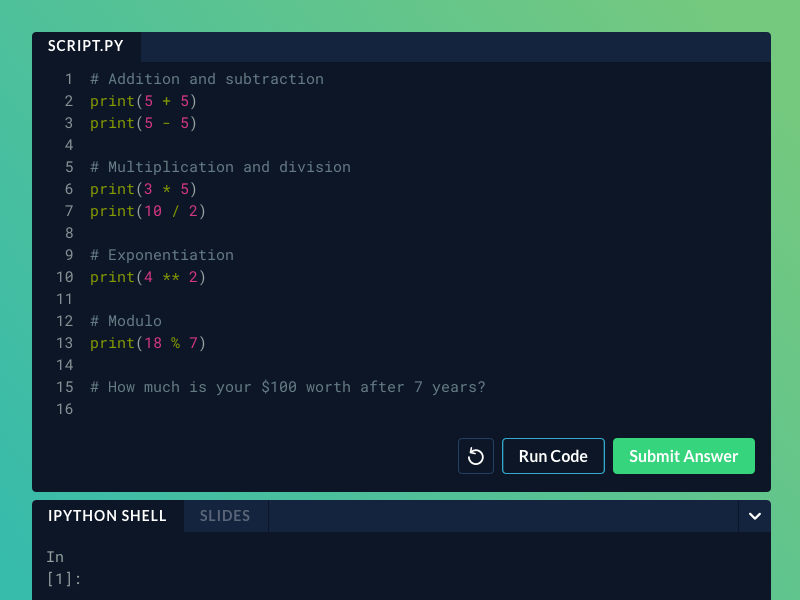The height and width of the screenshot is (600, 800).
Task: Collapse the shell panel using the chevron
Action: [x=755, y=517]
